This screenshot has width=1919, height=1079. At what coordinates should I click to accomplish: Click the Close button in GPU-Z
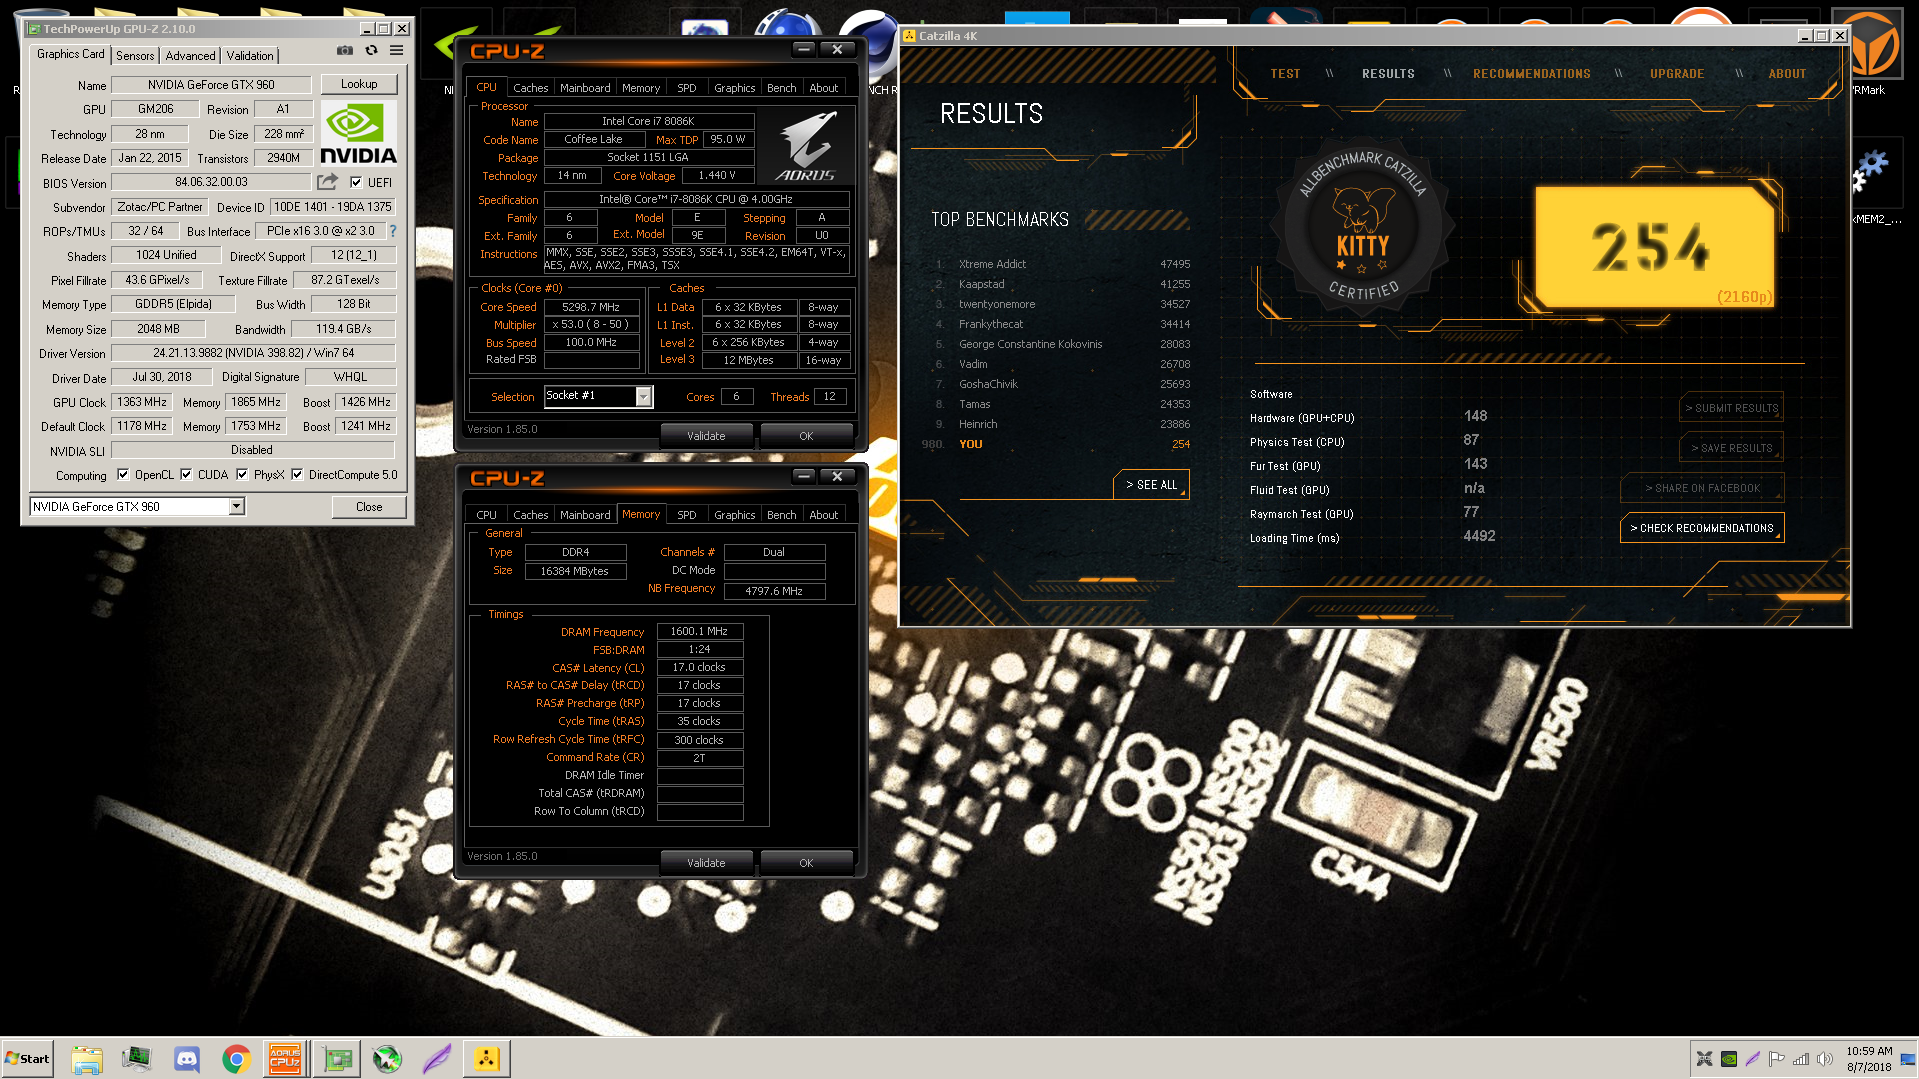(x=369, y=507)
